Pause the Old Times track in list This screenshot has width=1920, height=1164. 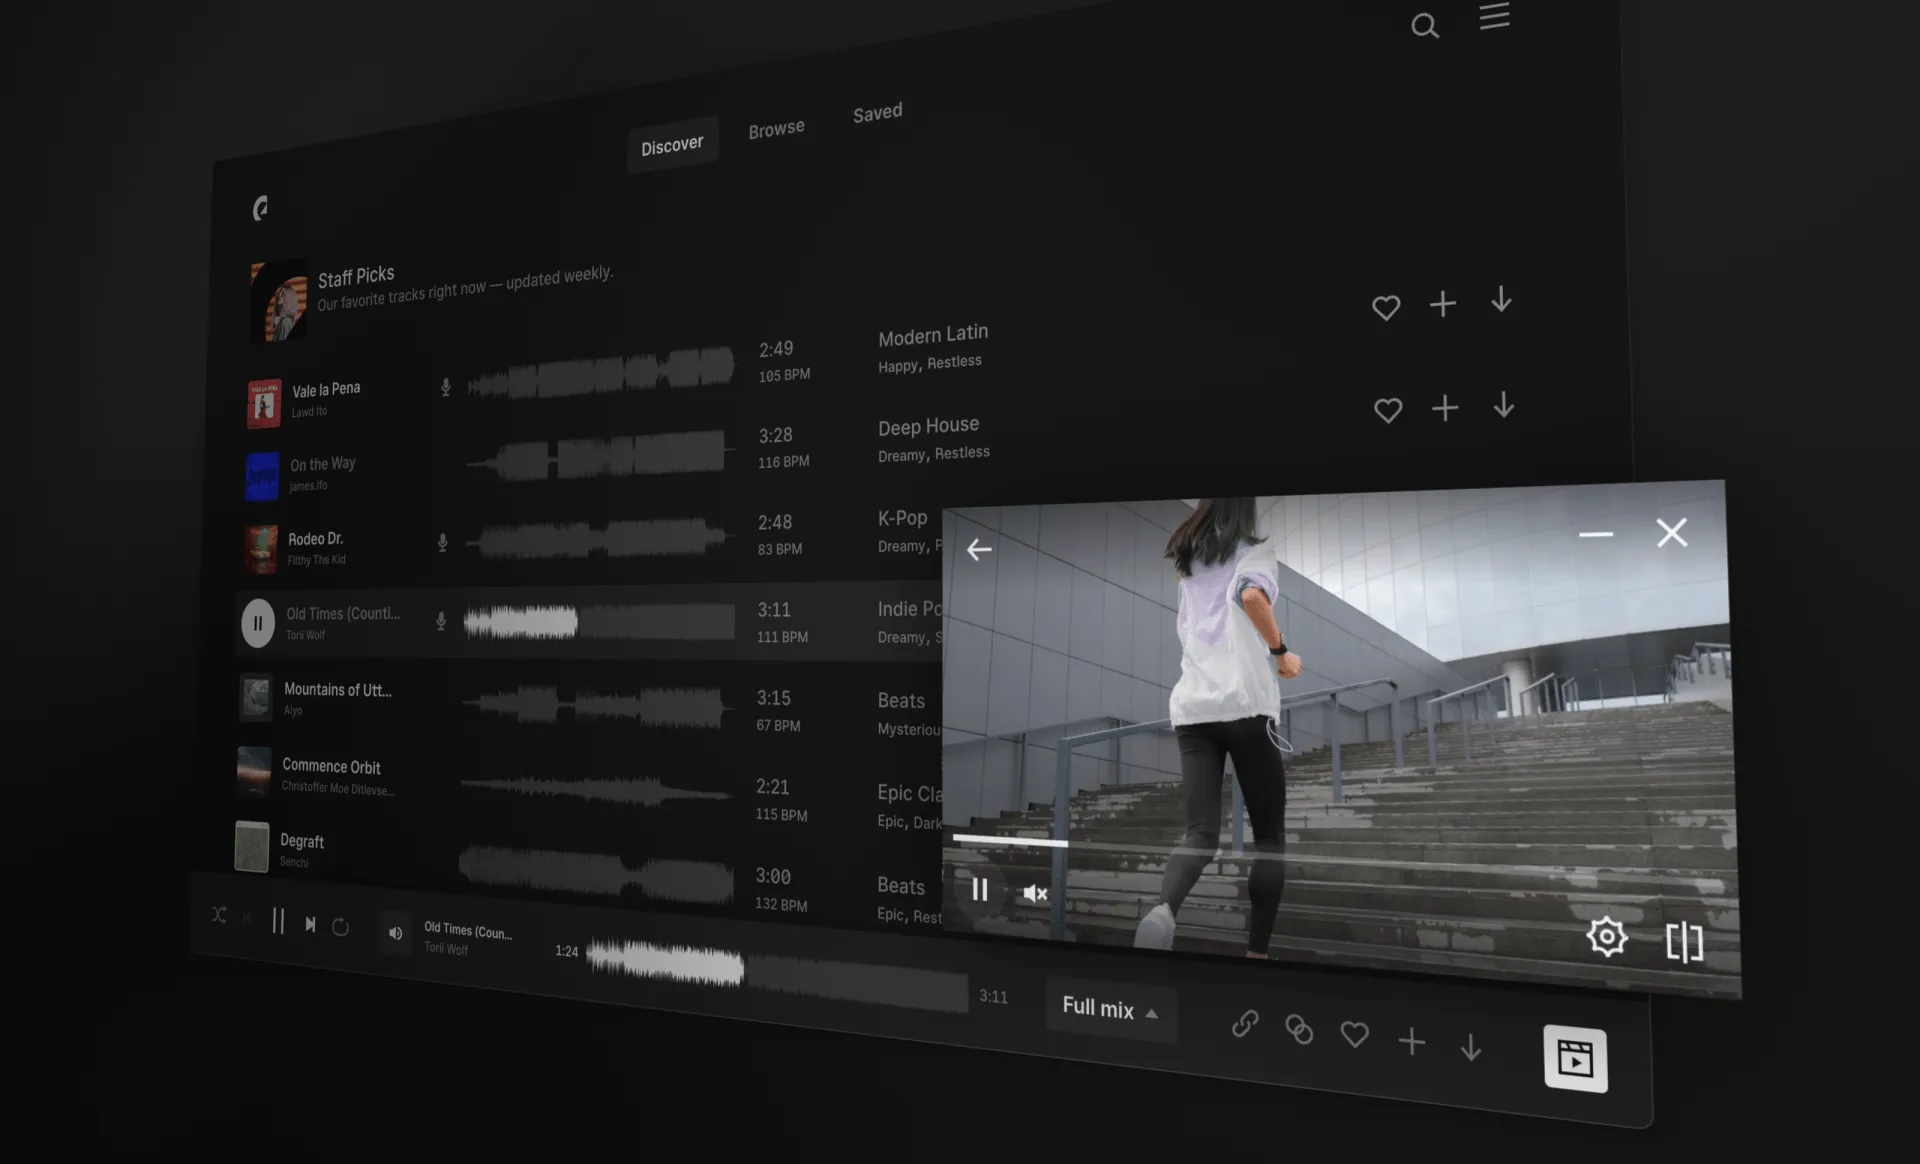258,623
